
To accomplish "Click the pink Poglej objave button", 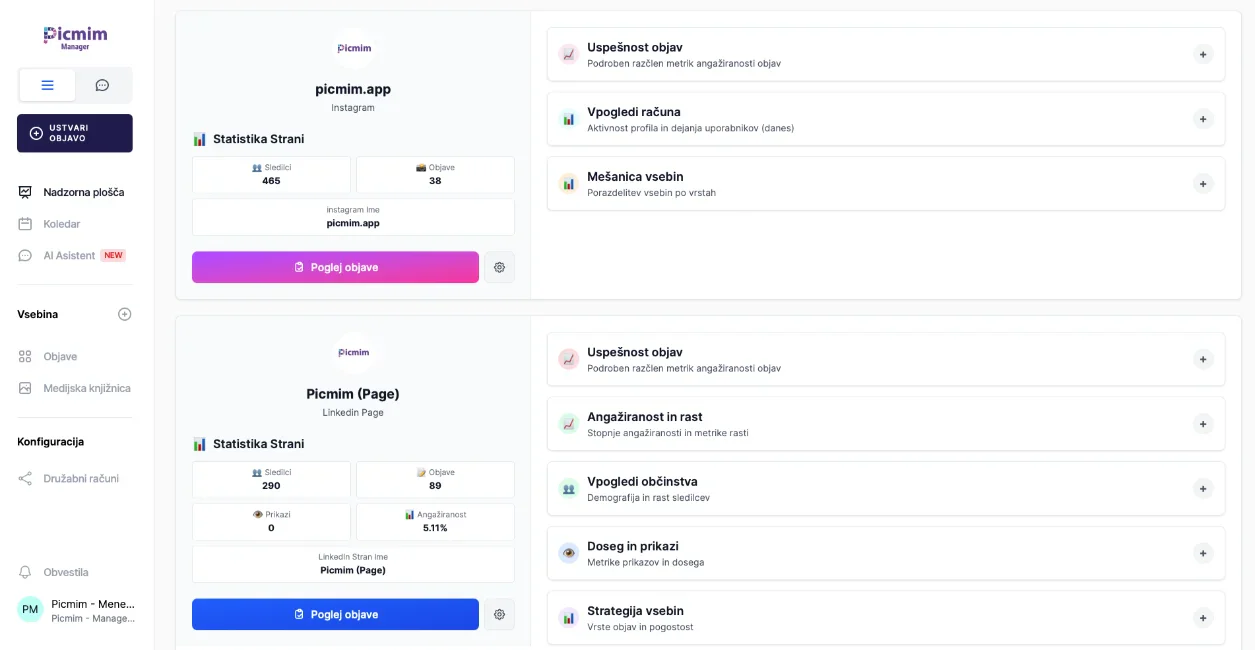I will pos(335,267).
